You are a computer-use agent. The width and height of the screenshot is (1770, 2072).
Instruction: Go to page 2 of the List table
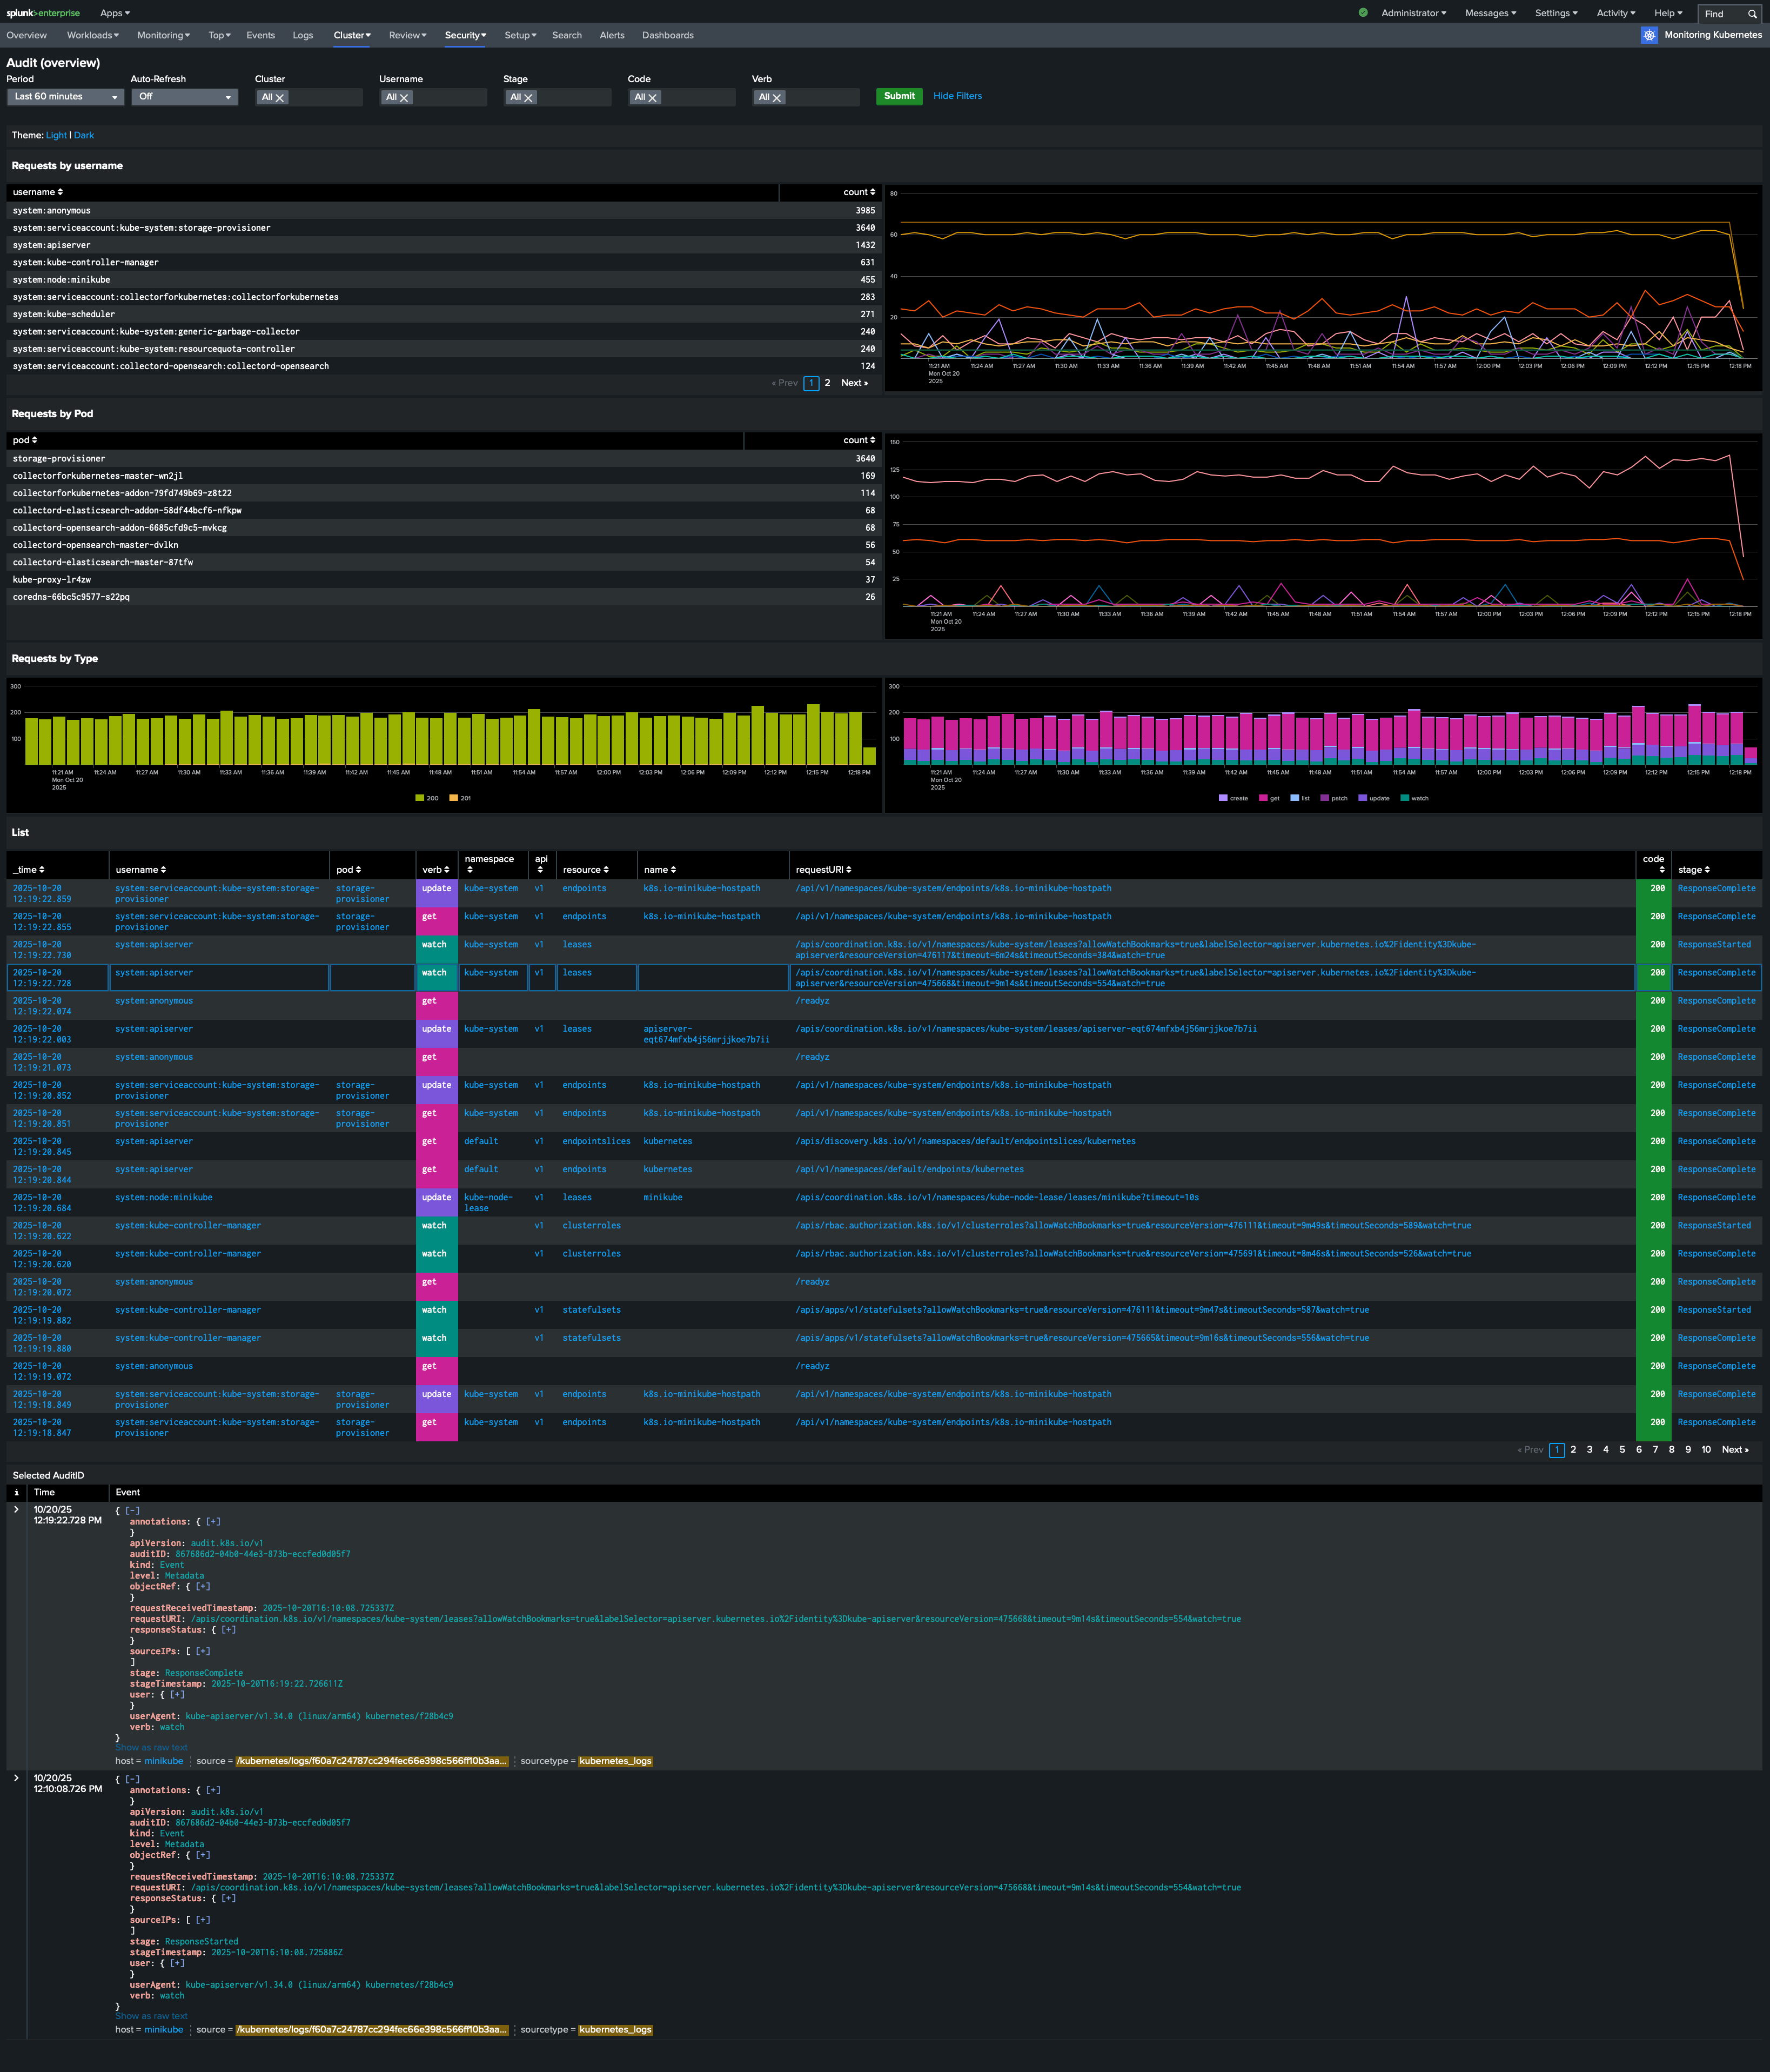pos(1573,1449)
